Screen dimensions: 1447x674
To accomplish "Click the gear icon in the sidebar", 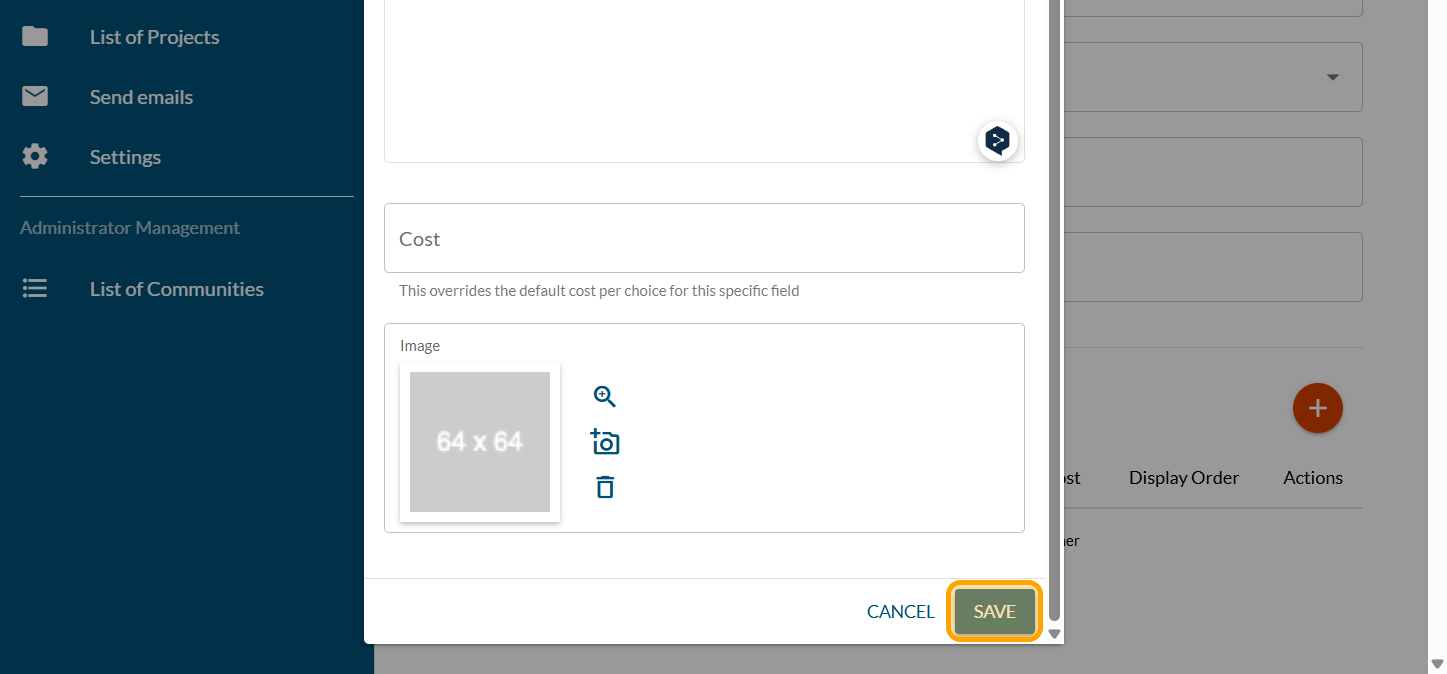I will click(x=35, y=157).
